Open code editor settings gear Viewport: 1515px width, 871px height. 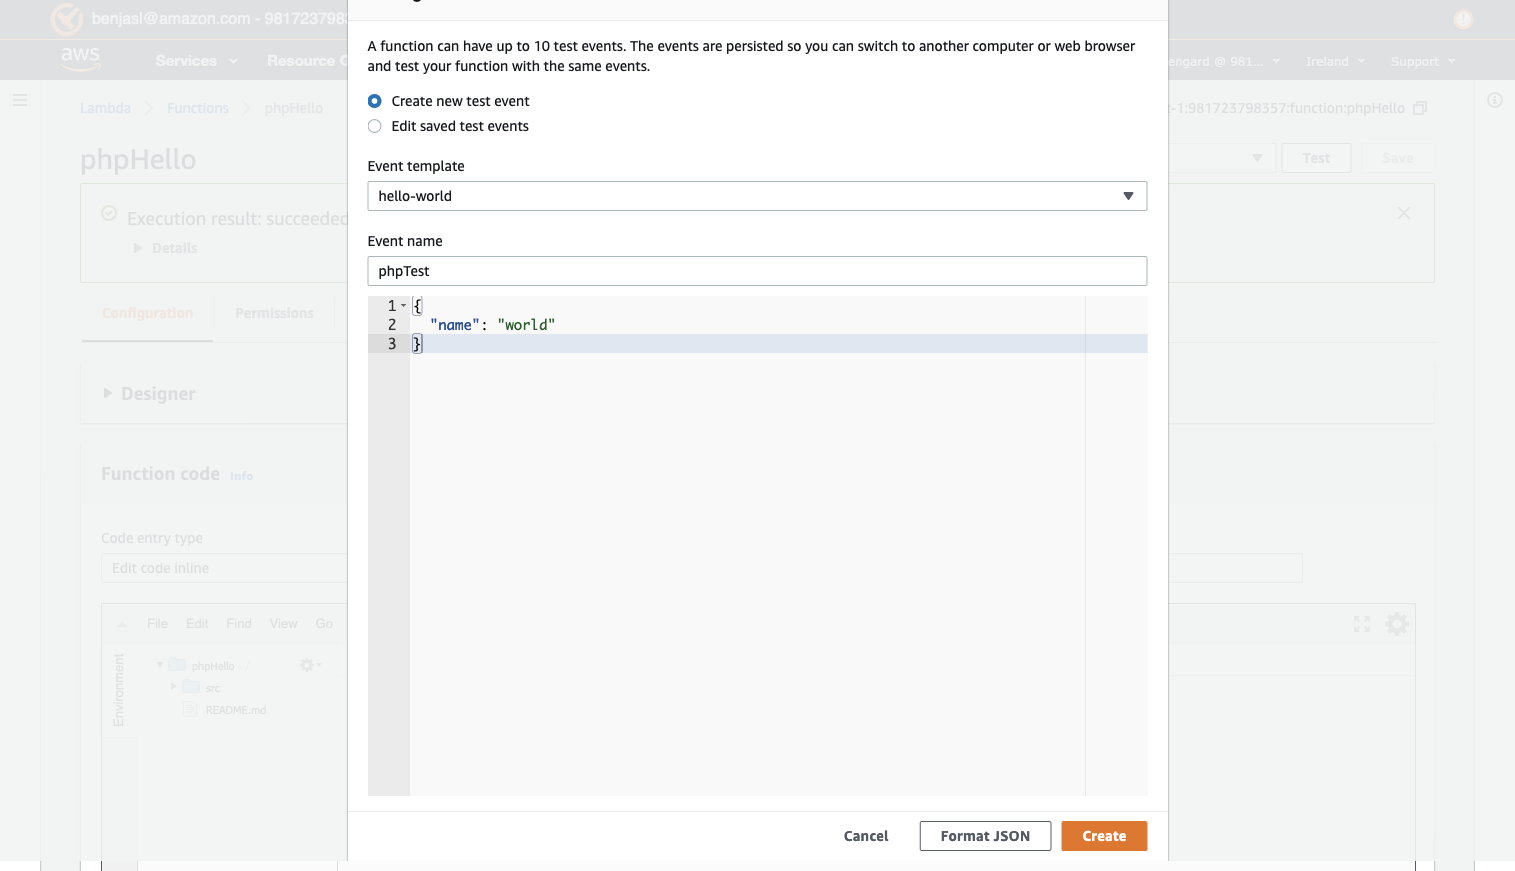tap(1397, 624)
